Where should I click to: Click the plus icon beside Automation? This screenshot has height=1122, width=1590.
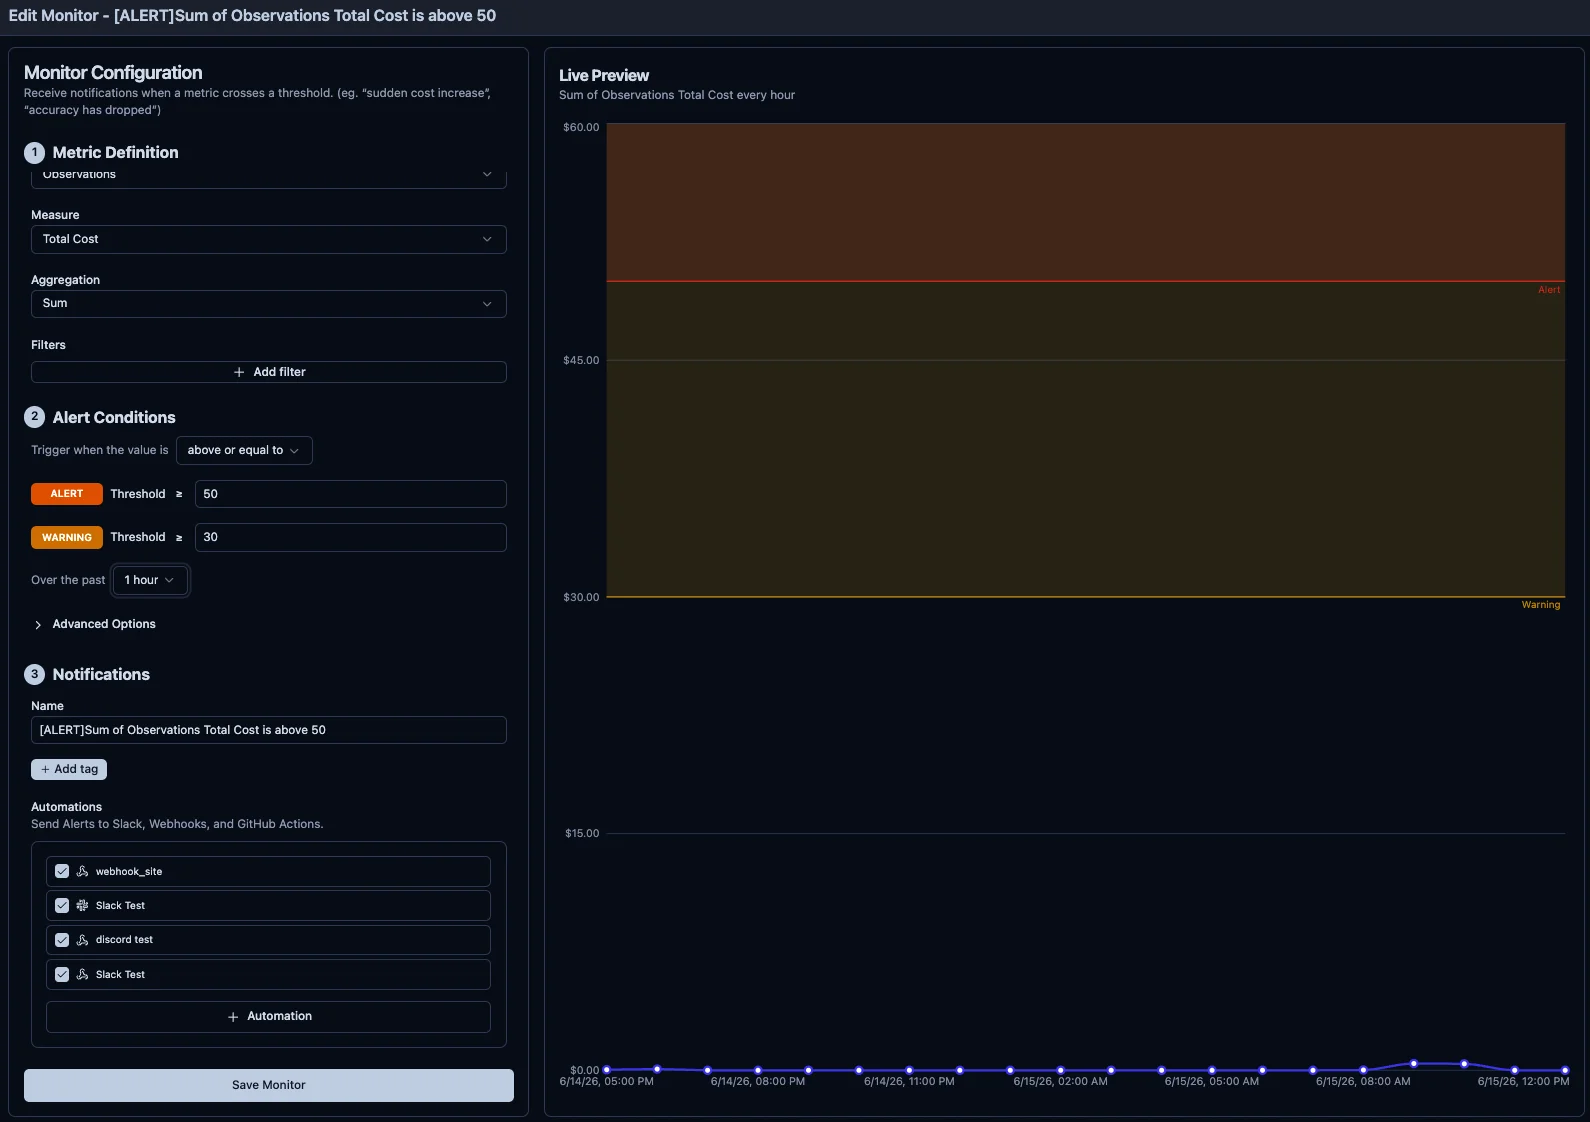click(233, 1017)
